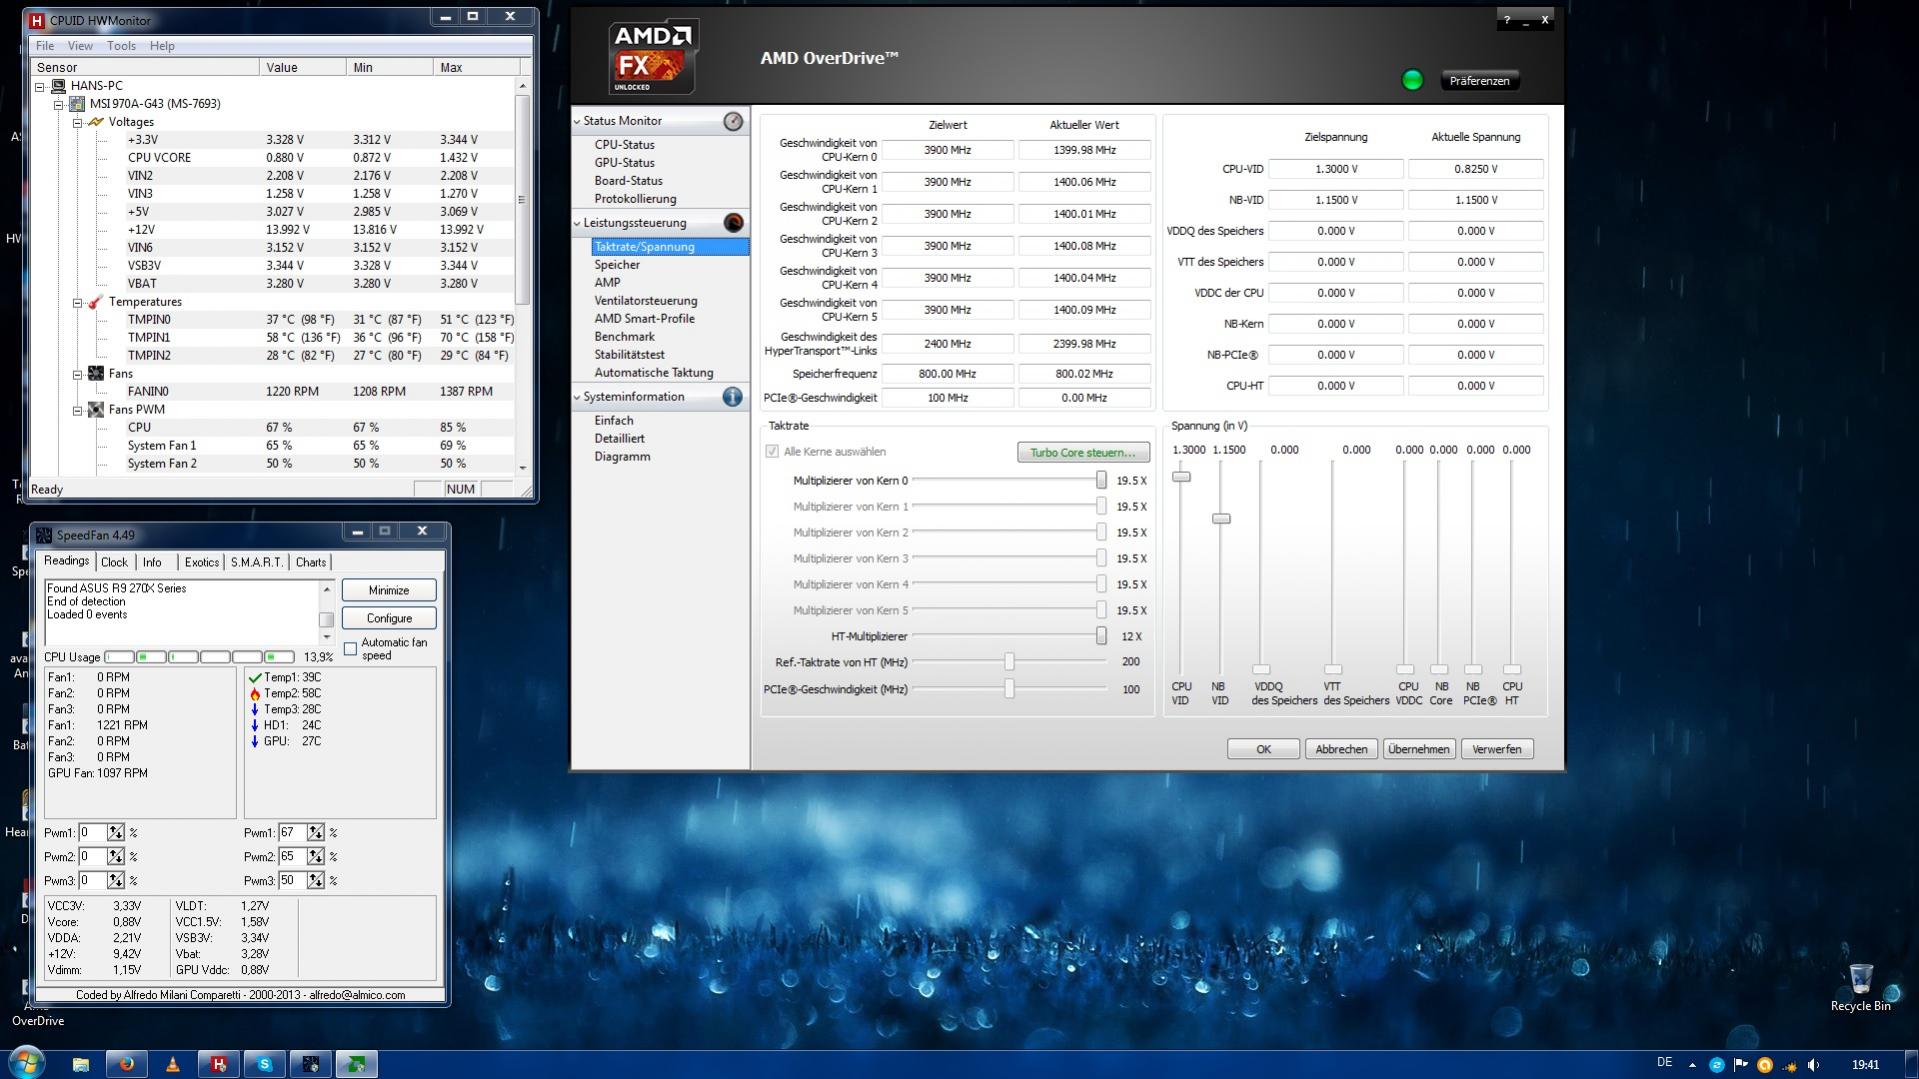Switch to the Charts tab in SpeedFan
This screenshot has height=1079, width=1919.
[310, 563]
